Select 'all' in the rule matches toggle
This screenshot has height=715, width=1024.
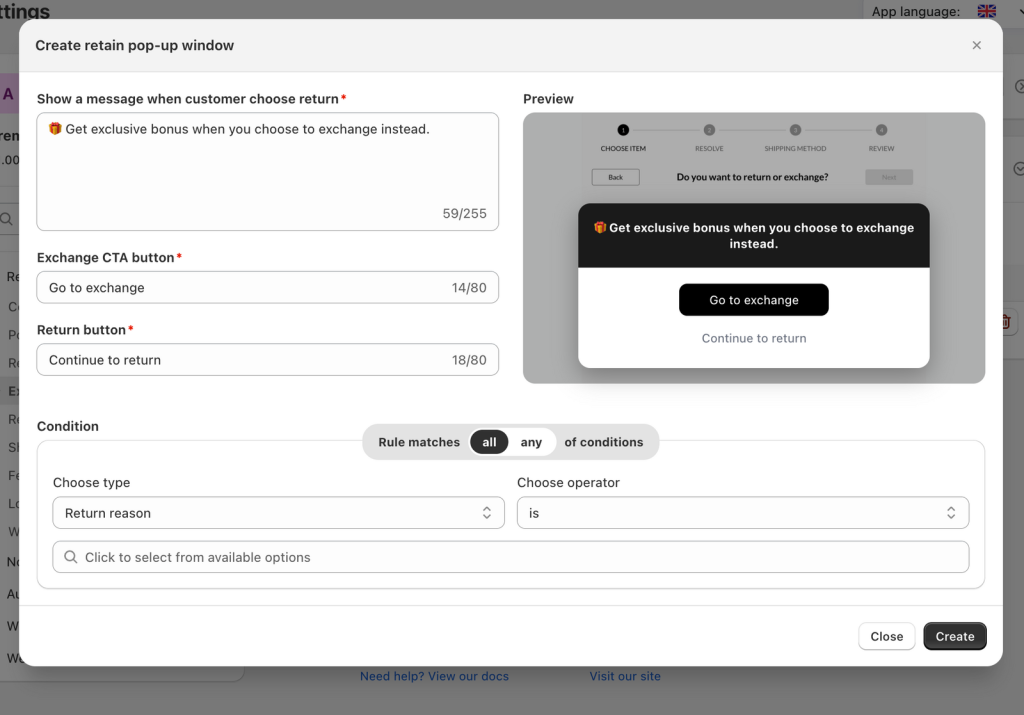489,441
